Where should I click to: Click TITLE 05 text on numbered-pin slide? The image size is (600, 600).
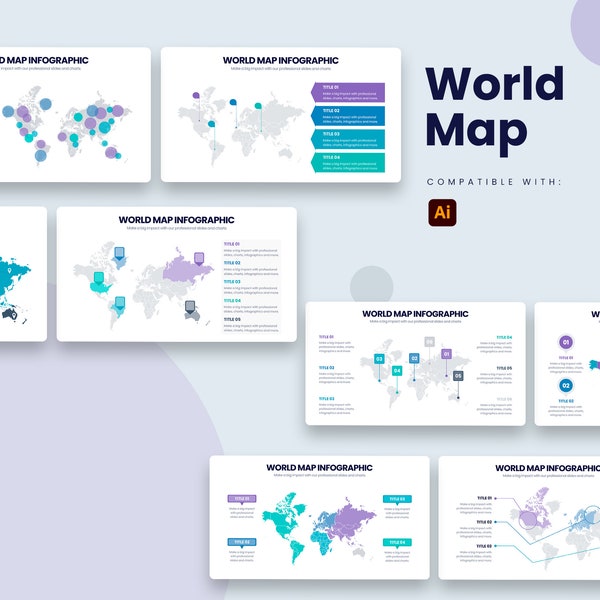tap(504, 368)
